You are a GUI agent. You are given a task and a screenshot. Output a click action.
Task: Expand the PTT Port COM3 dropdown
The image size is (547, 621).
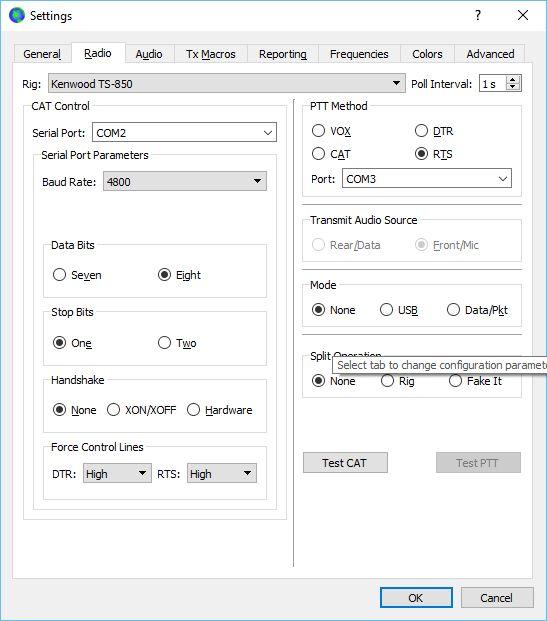[x=427, y=179]
